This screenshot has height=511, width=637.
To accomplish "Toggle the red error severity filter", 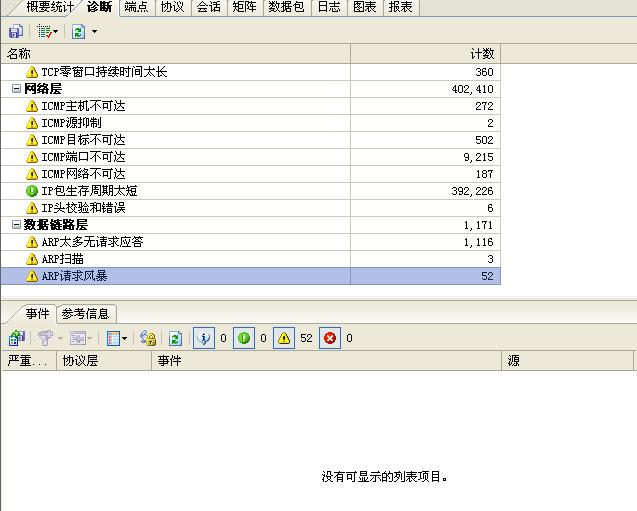I will (330, 338).
